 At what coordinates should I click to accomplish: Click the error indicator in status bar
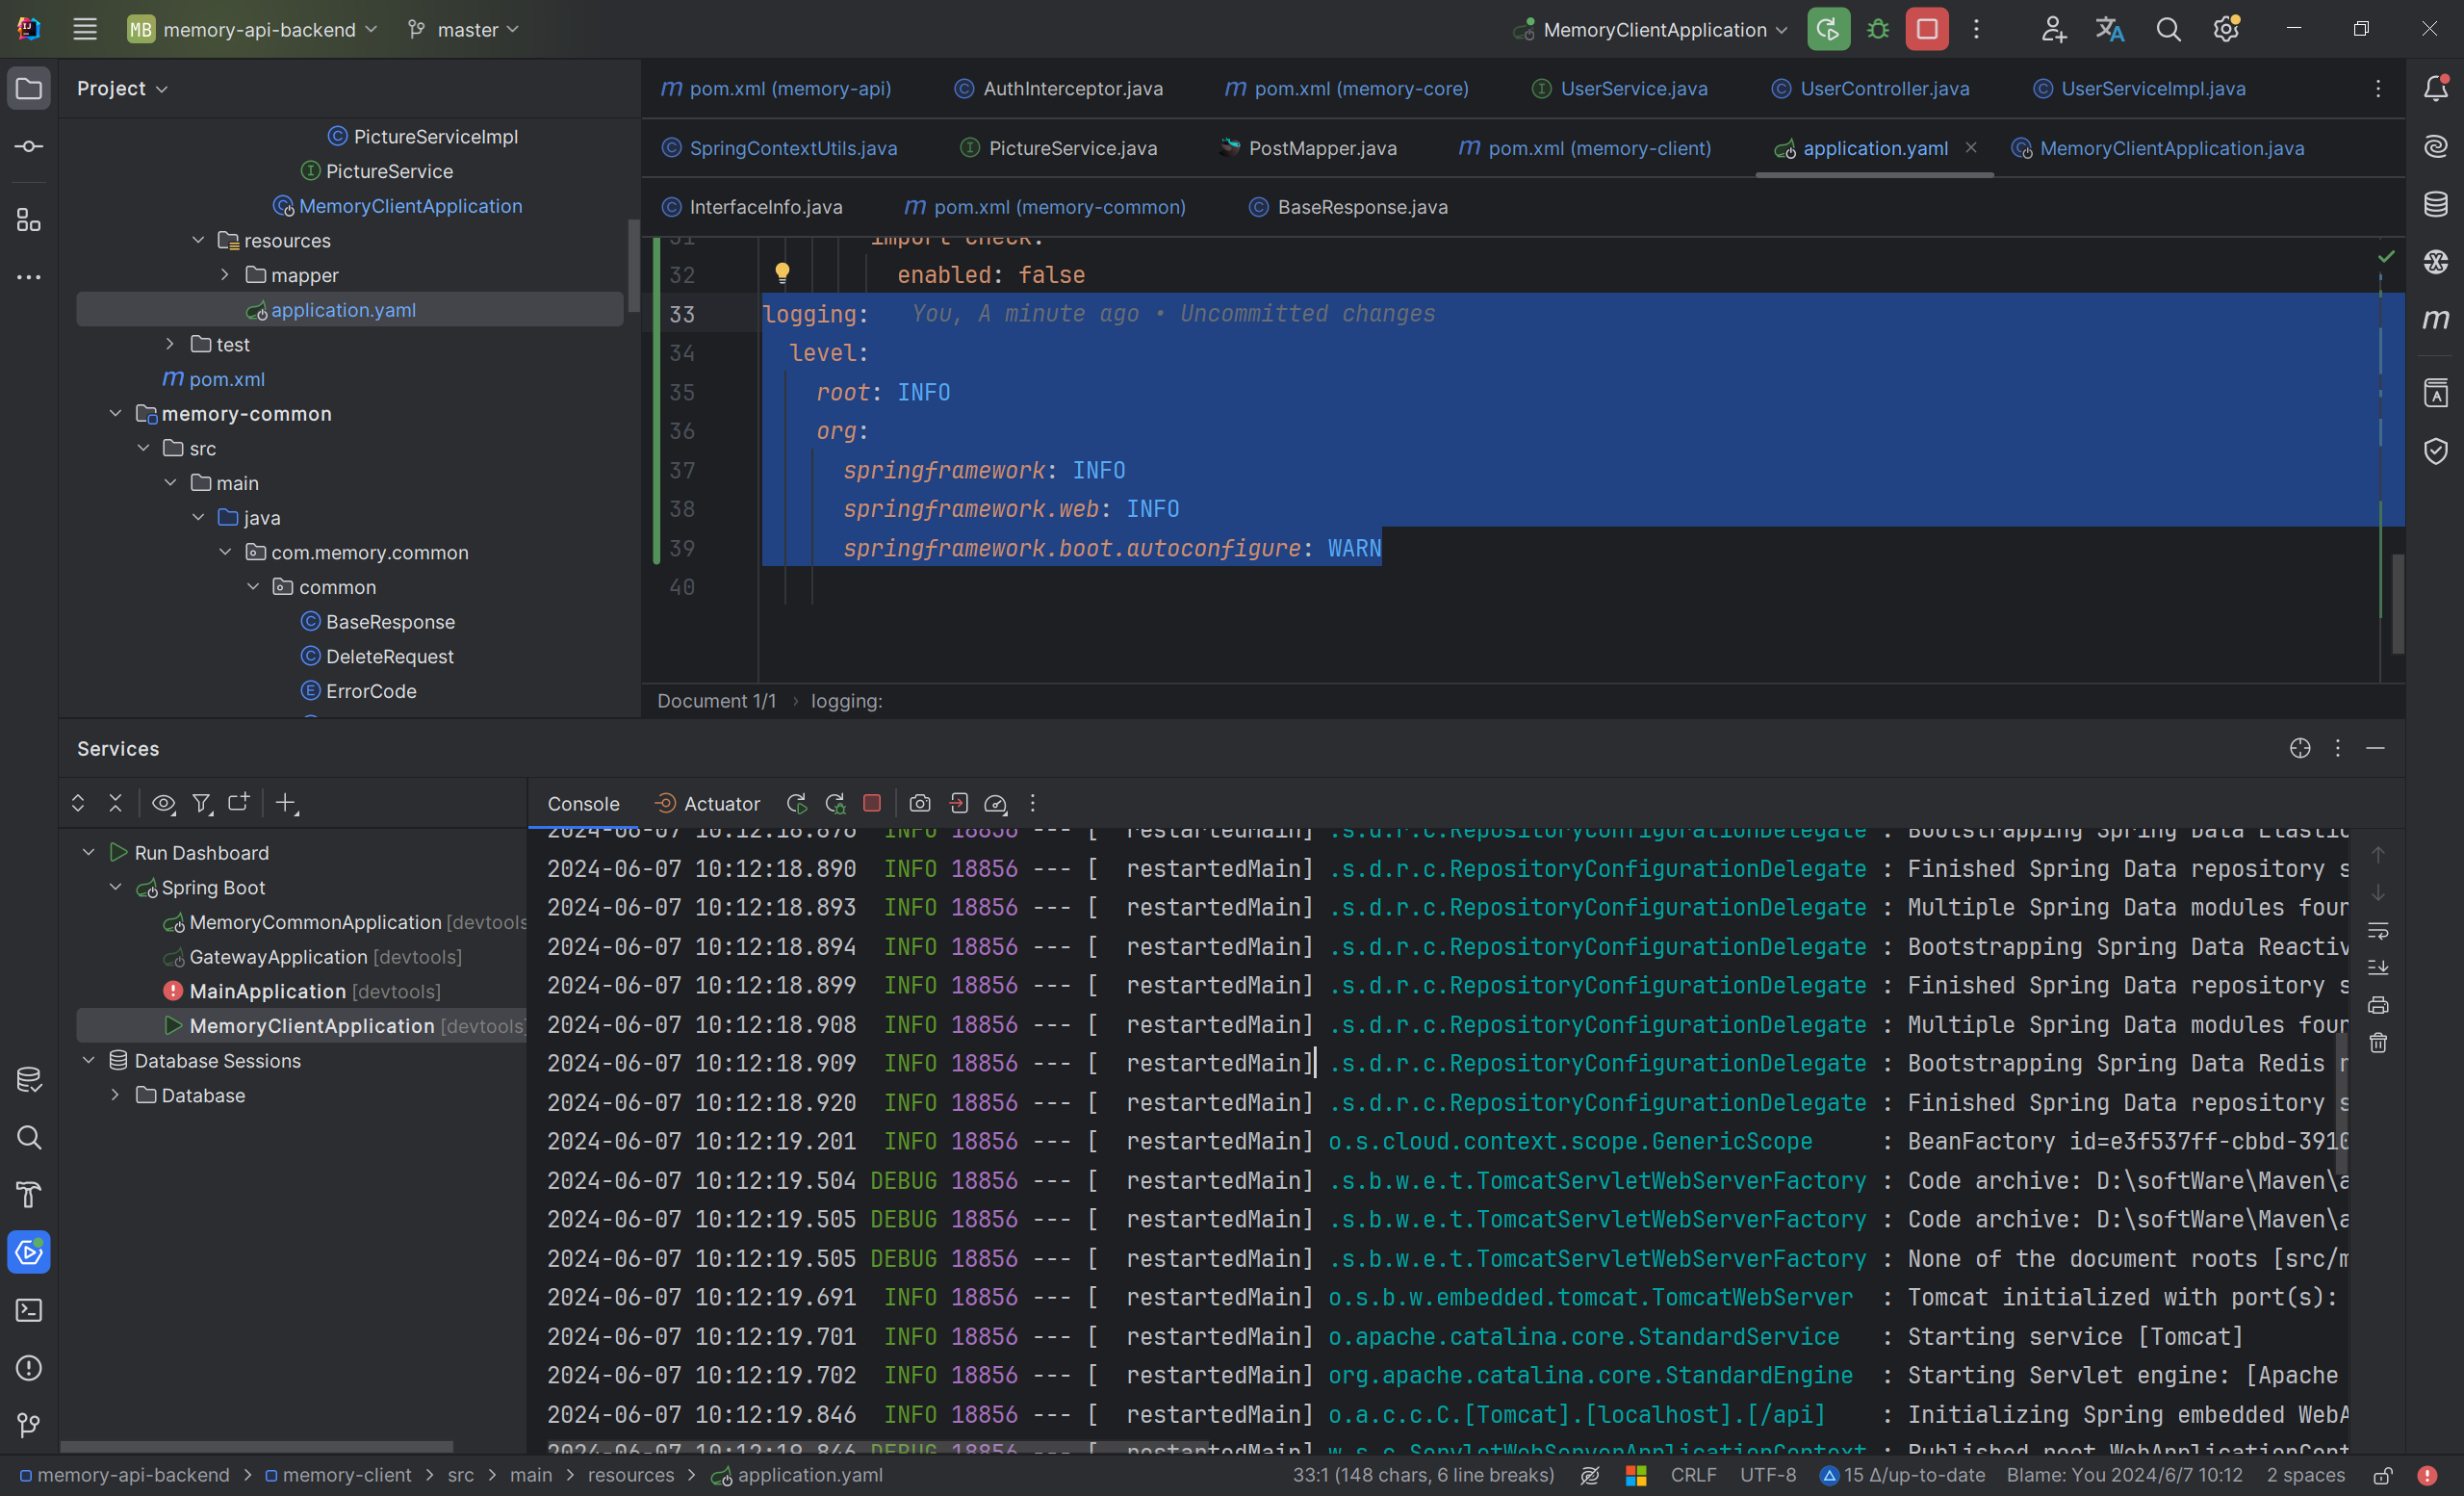click(2427, 1475)
